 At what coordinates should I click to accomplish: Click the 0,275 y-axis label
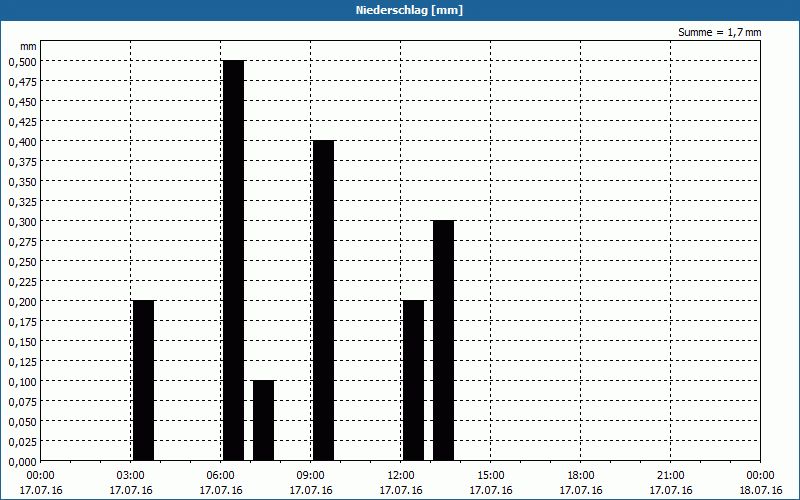click(x=22, y=242)
